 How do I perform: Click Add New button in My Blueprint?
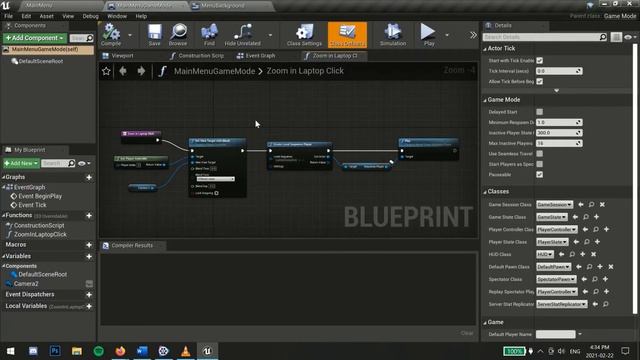[21, 163]
